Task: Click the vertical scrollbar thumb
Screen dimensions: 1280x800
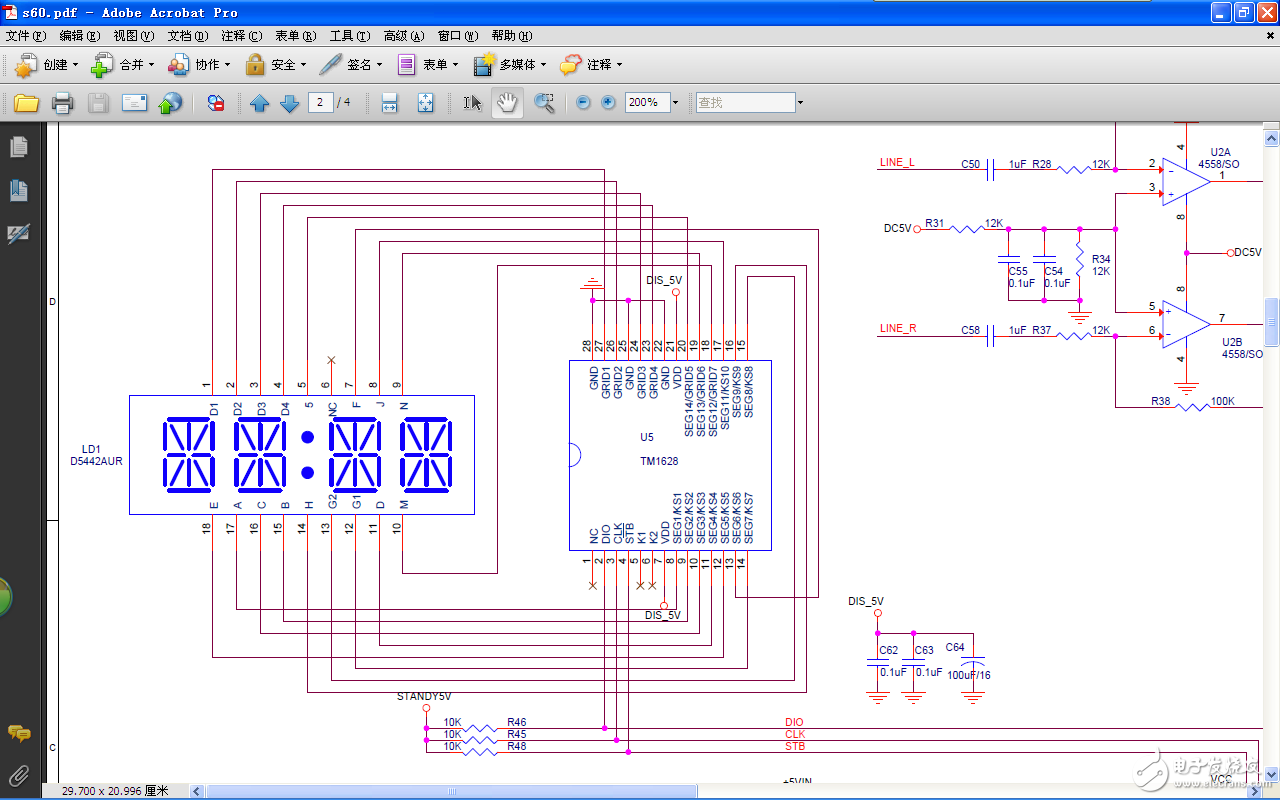Action: click(1272, 322)
